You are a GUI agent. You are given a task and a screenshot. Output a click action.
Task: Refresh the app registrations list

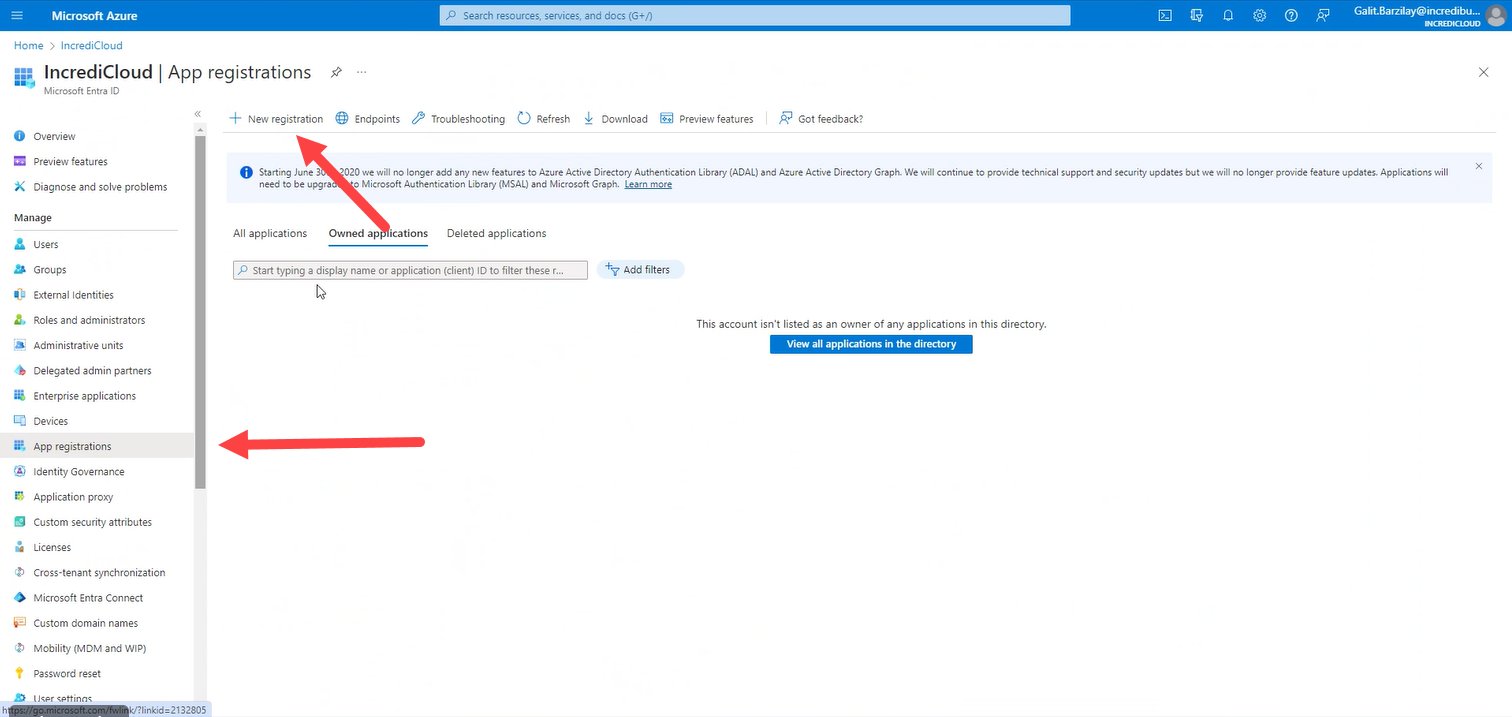click(543, 118)
